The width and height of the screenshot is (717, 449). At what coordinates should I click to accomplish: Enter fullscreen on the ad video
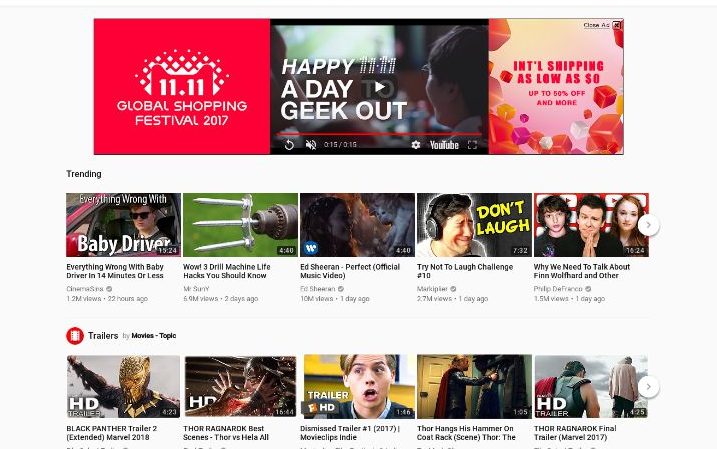point(472,145)
